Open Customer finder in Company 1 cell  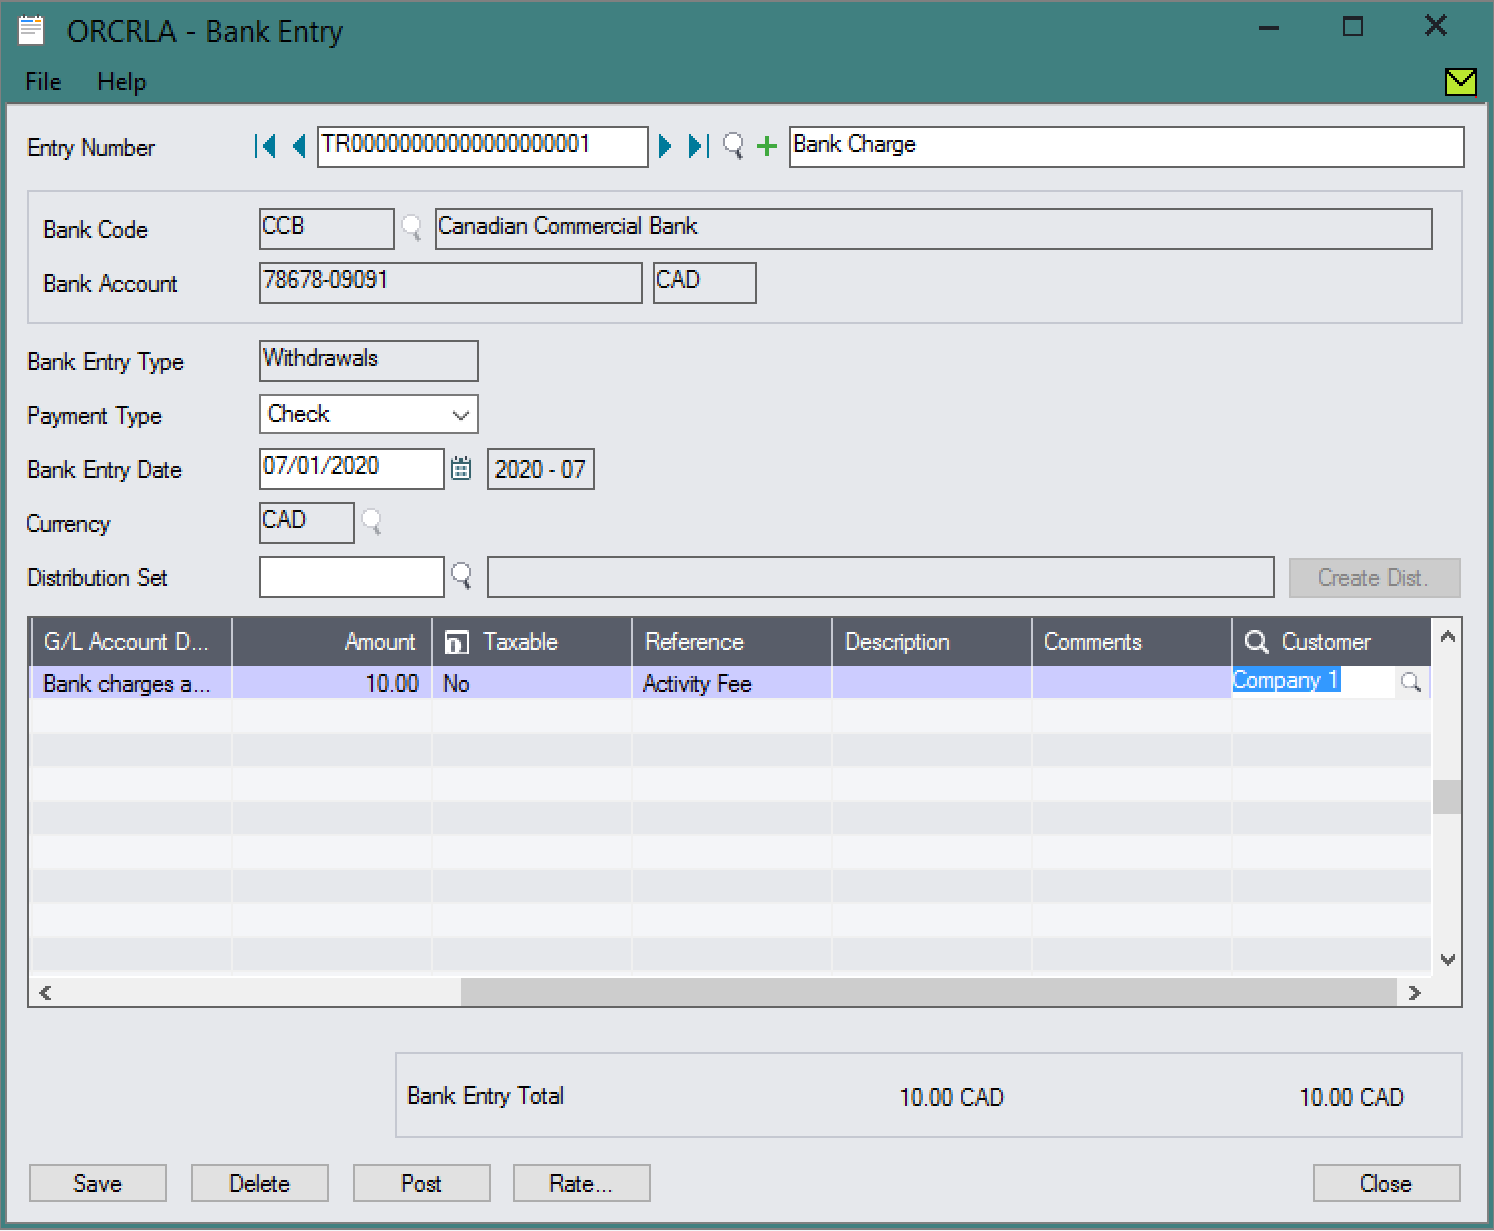(x=1411, y=682)
